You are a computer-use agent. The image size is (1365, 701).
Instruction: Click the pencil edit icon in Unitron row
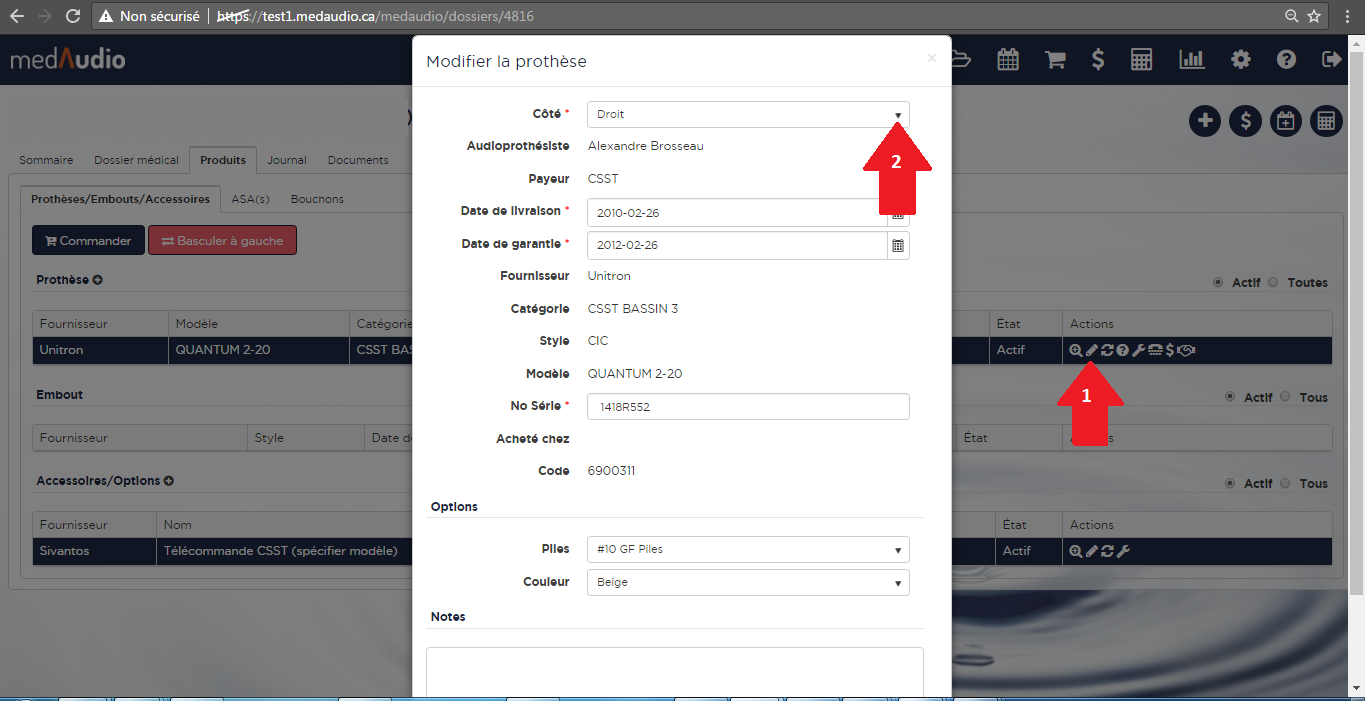pos(1092,350)
